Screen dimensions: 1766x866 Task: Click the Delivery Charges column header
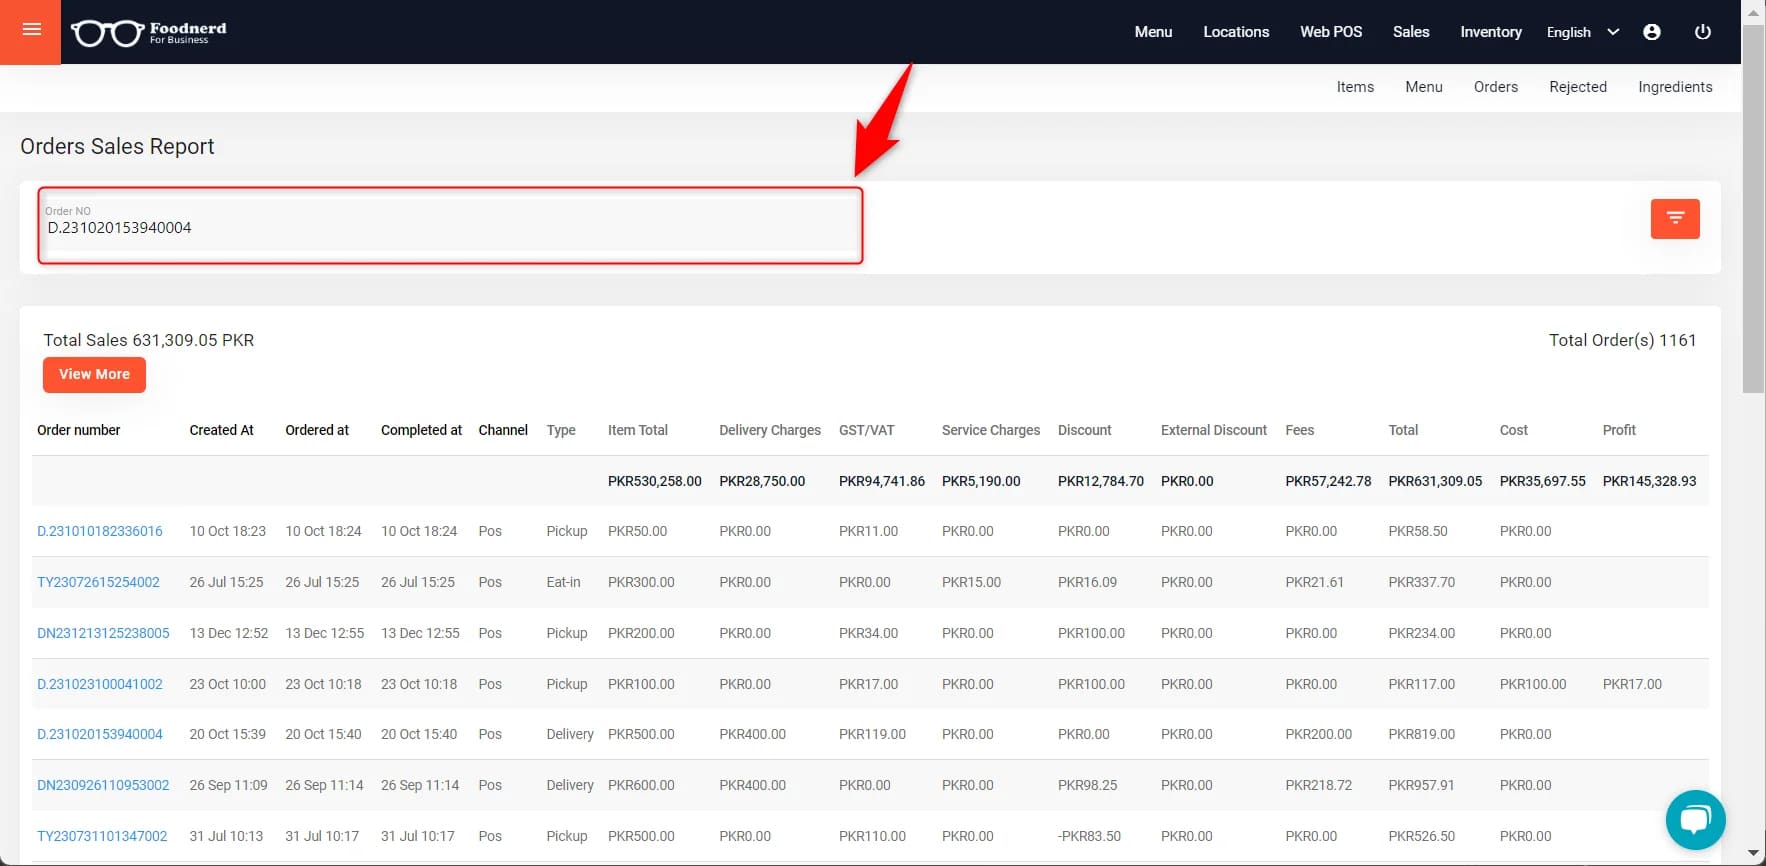[x=770, y=430]
